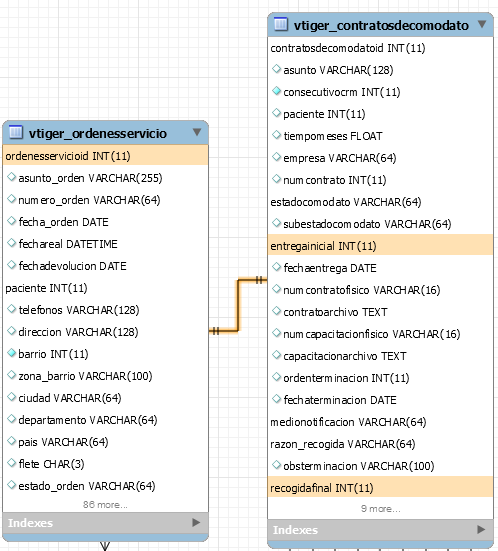Click diamond icon beside fechaterminacion DATE

click(x=277, y=399)
